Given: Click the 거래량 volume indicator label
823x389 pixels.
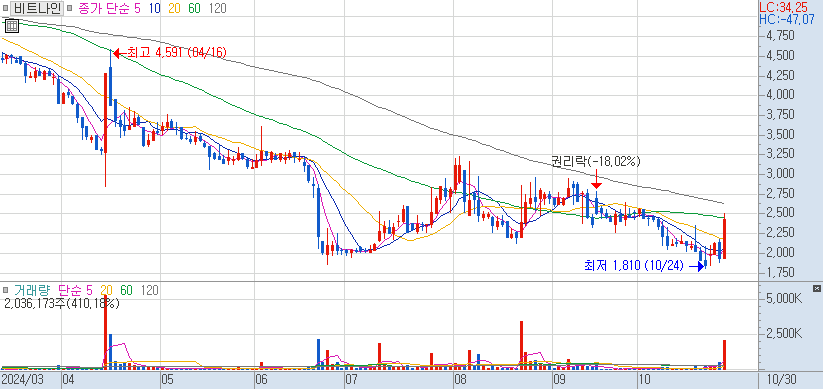Looking at the screenshot, I should (x=31, y=290).
